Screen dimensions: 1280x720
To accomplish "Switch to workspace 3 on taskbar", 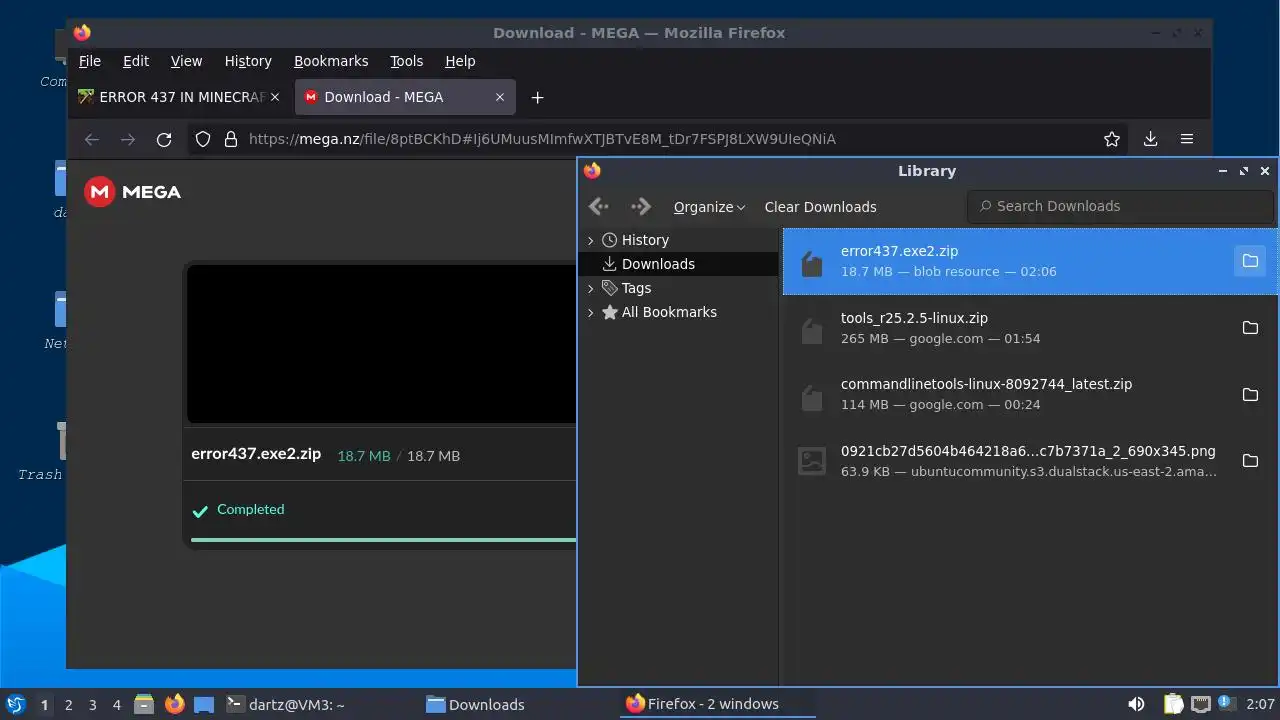I will pyautogui.click(x=92, y=705).
